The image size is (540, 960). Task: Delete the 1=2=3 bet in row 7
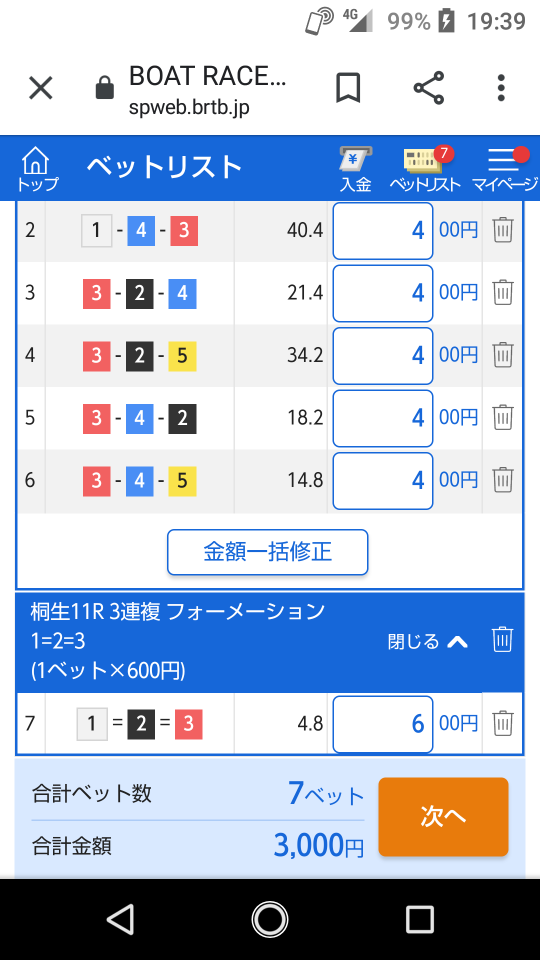[503, 723]
